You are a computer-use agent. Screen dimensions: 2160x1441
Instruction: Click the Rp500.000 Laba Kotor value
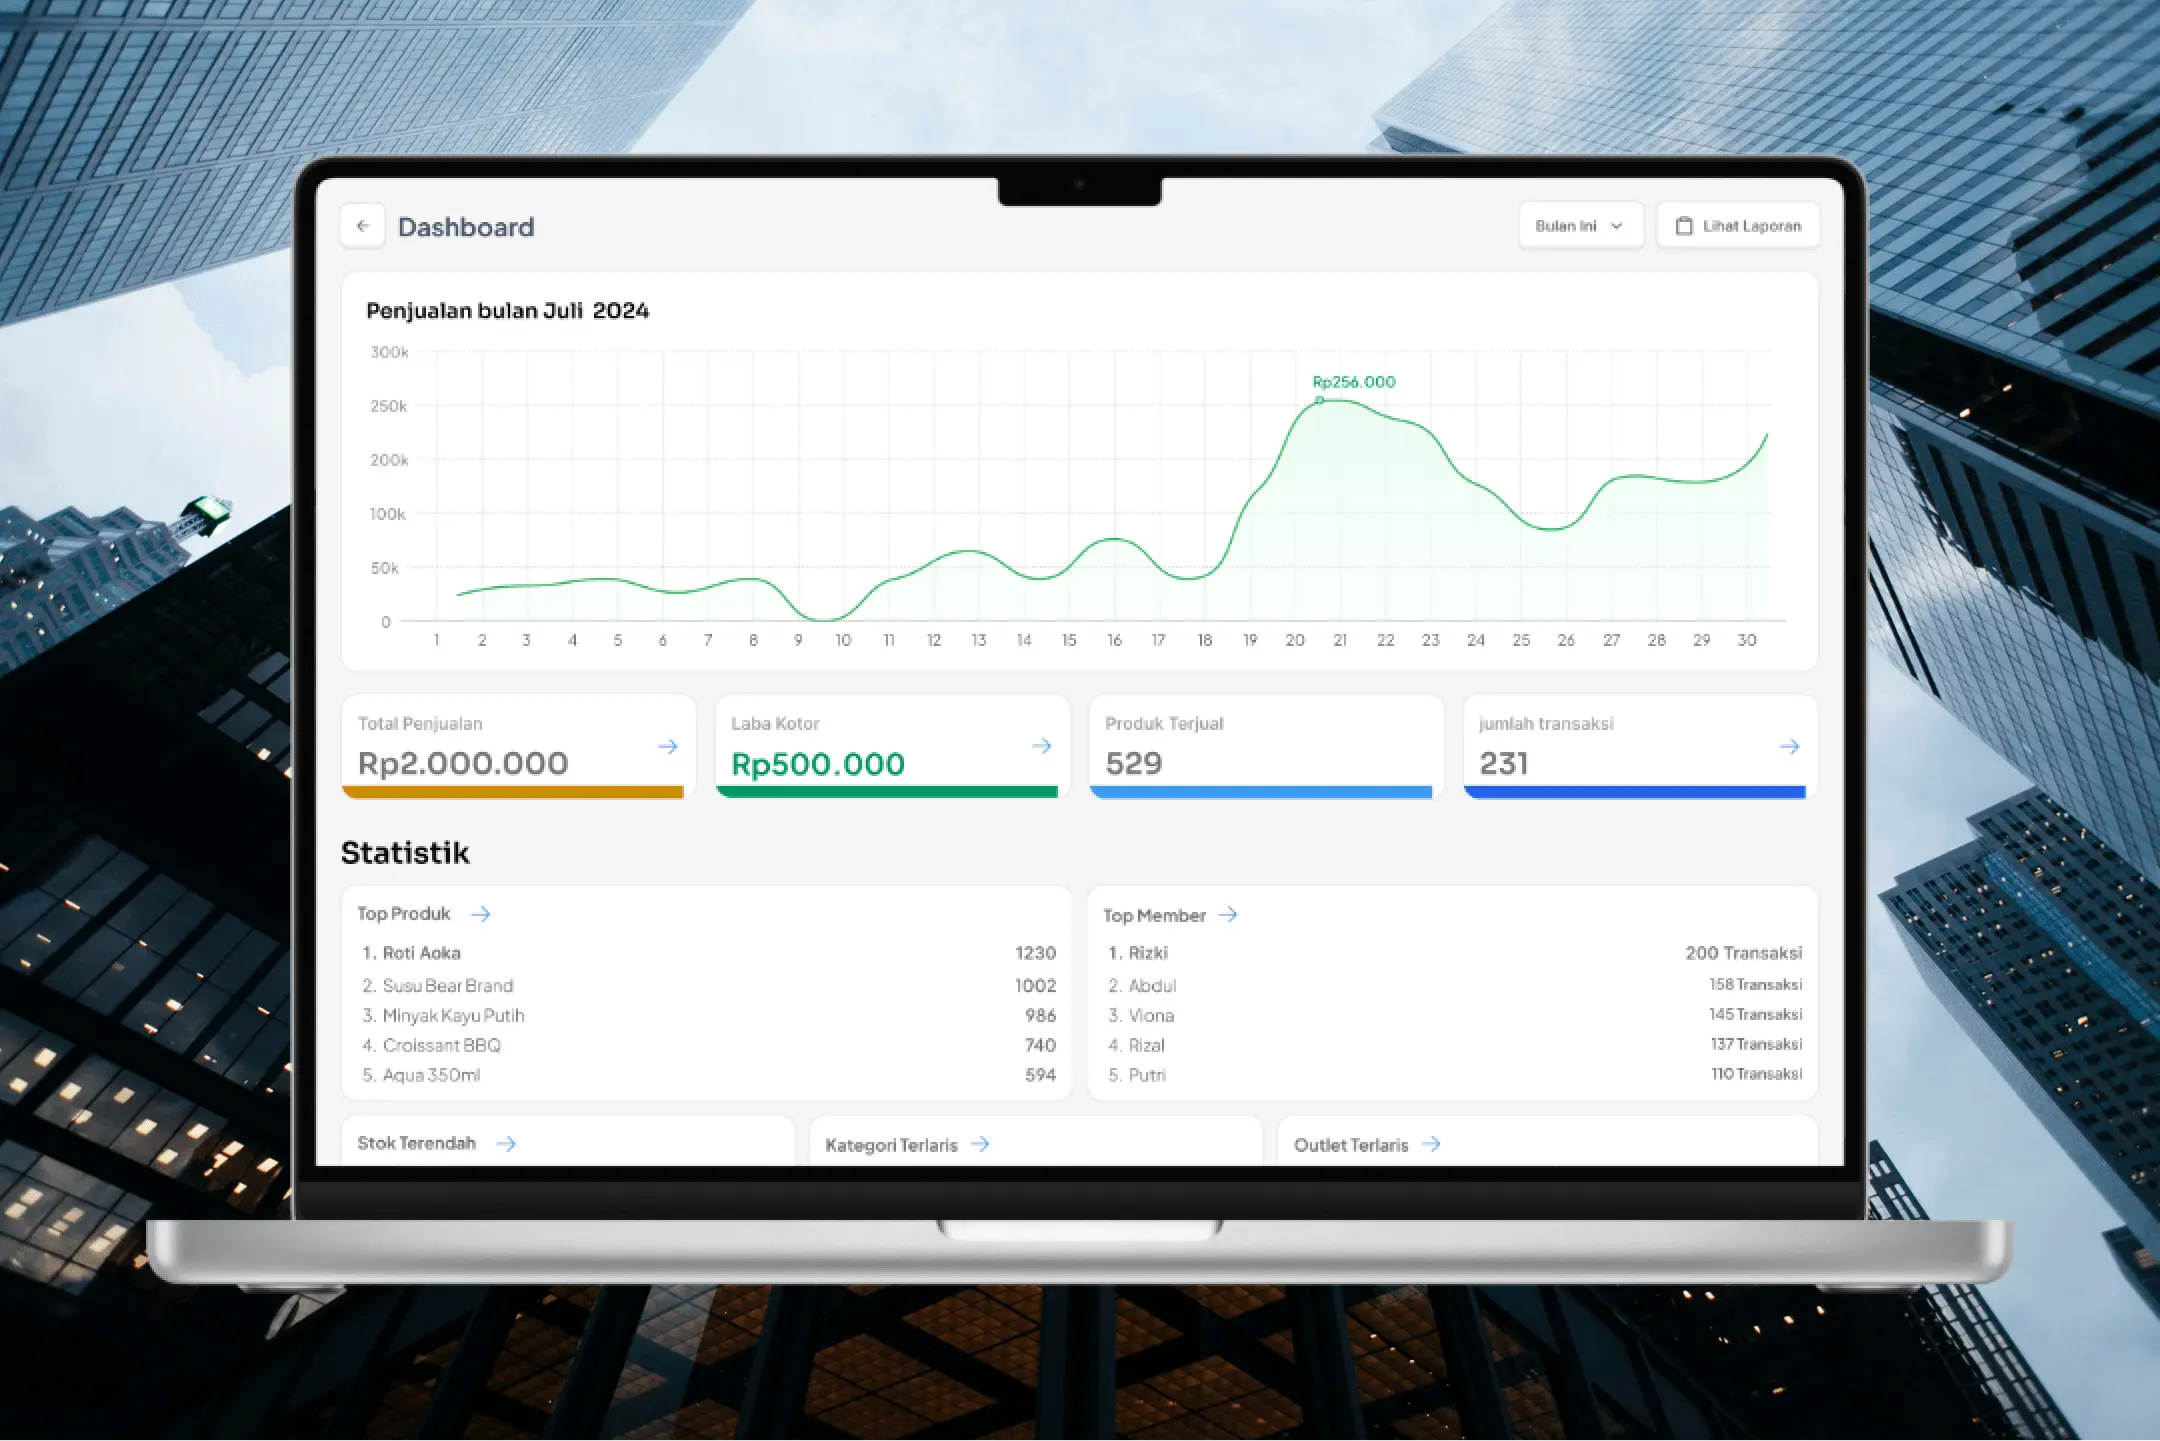tap(817, 764)
